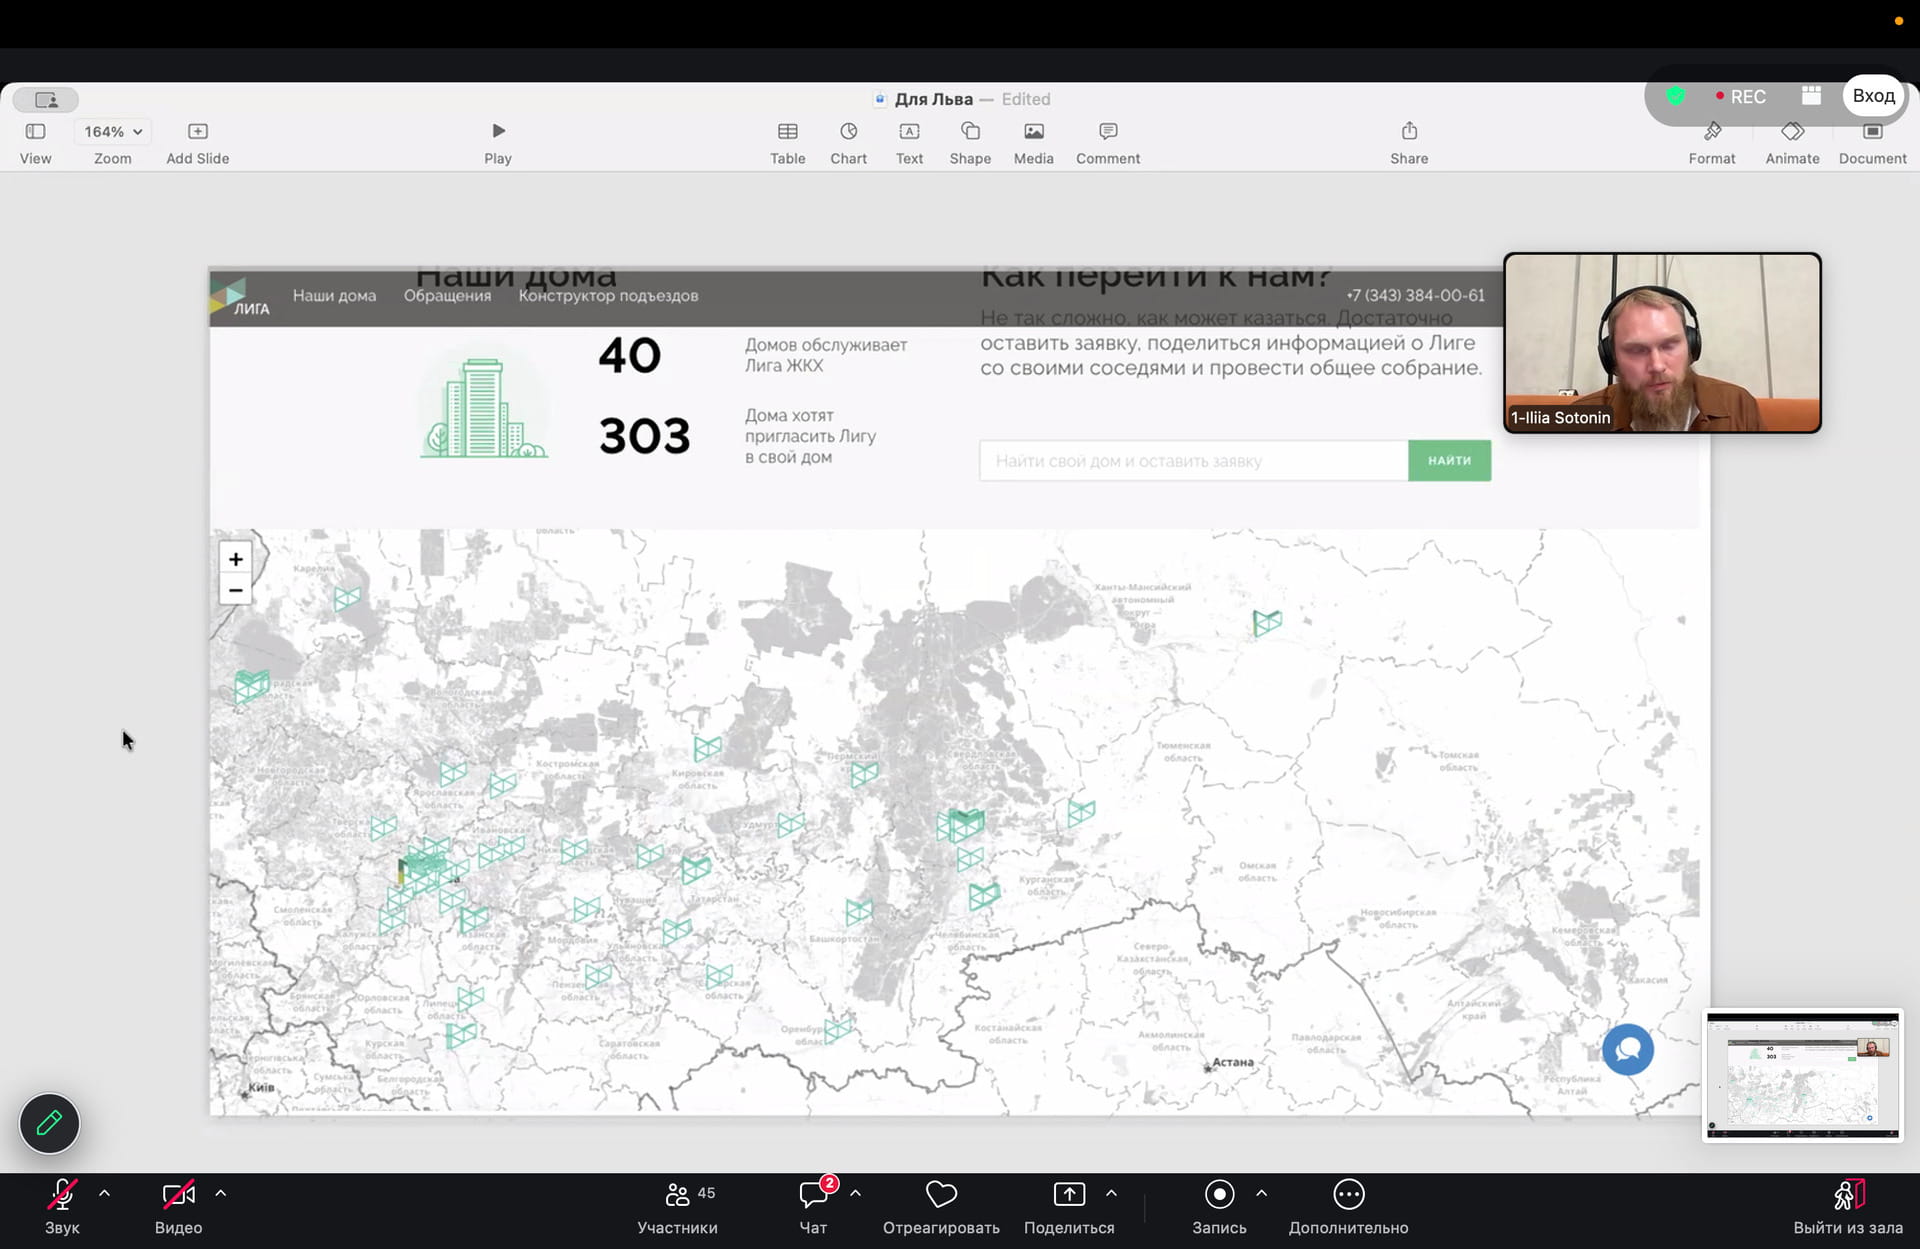
Task: Open the Format panel tab
Action: coord(1711,132)
